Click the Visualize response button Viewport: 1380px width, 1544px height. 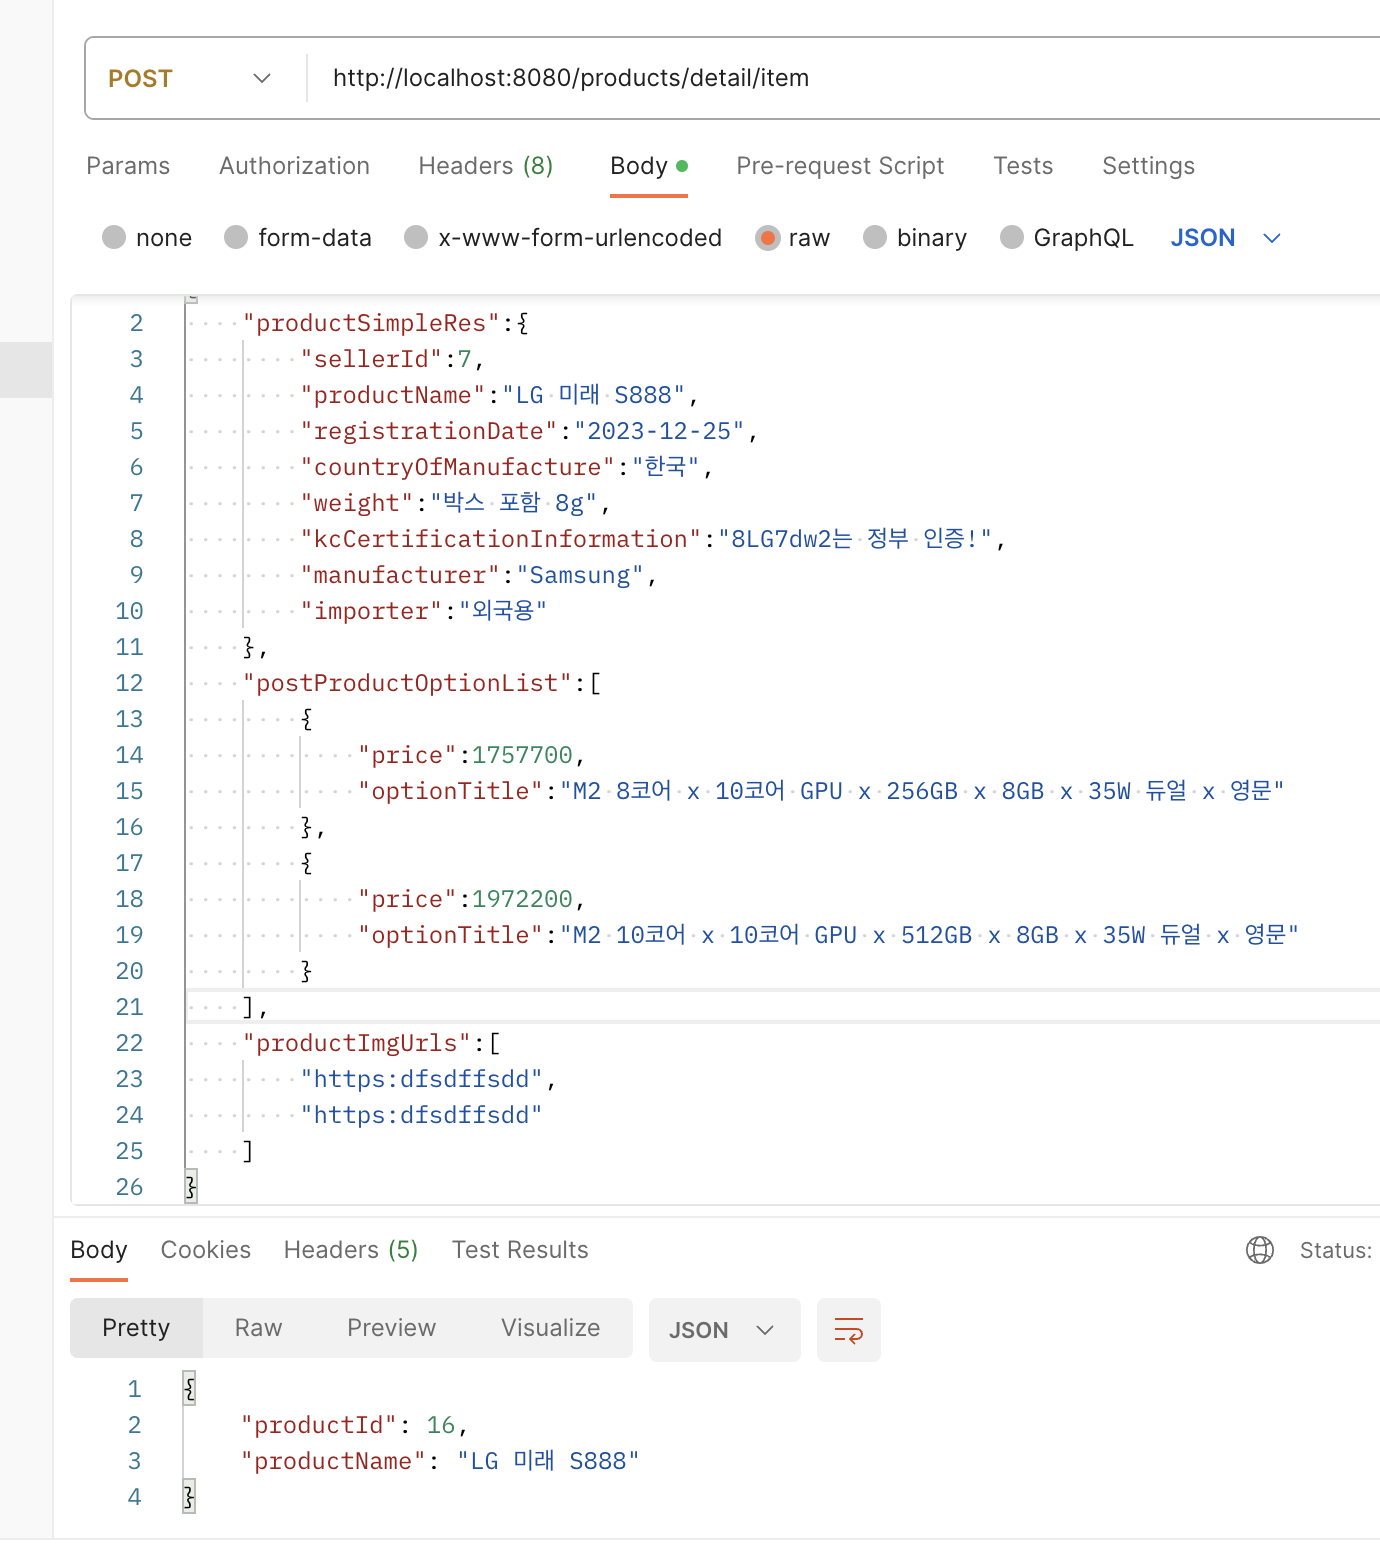point(550,1328)
